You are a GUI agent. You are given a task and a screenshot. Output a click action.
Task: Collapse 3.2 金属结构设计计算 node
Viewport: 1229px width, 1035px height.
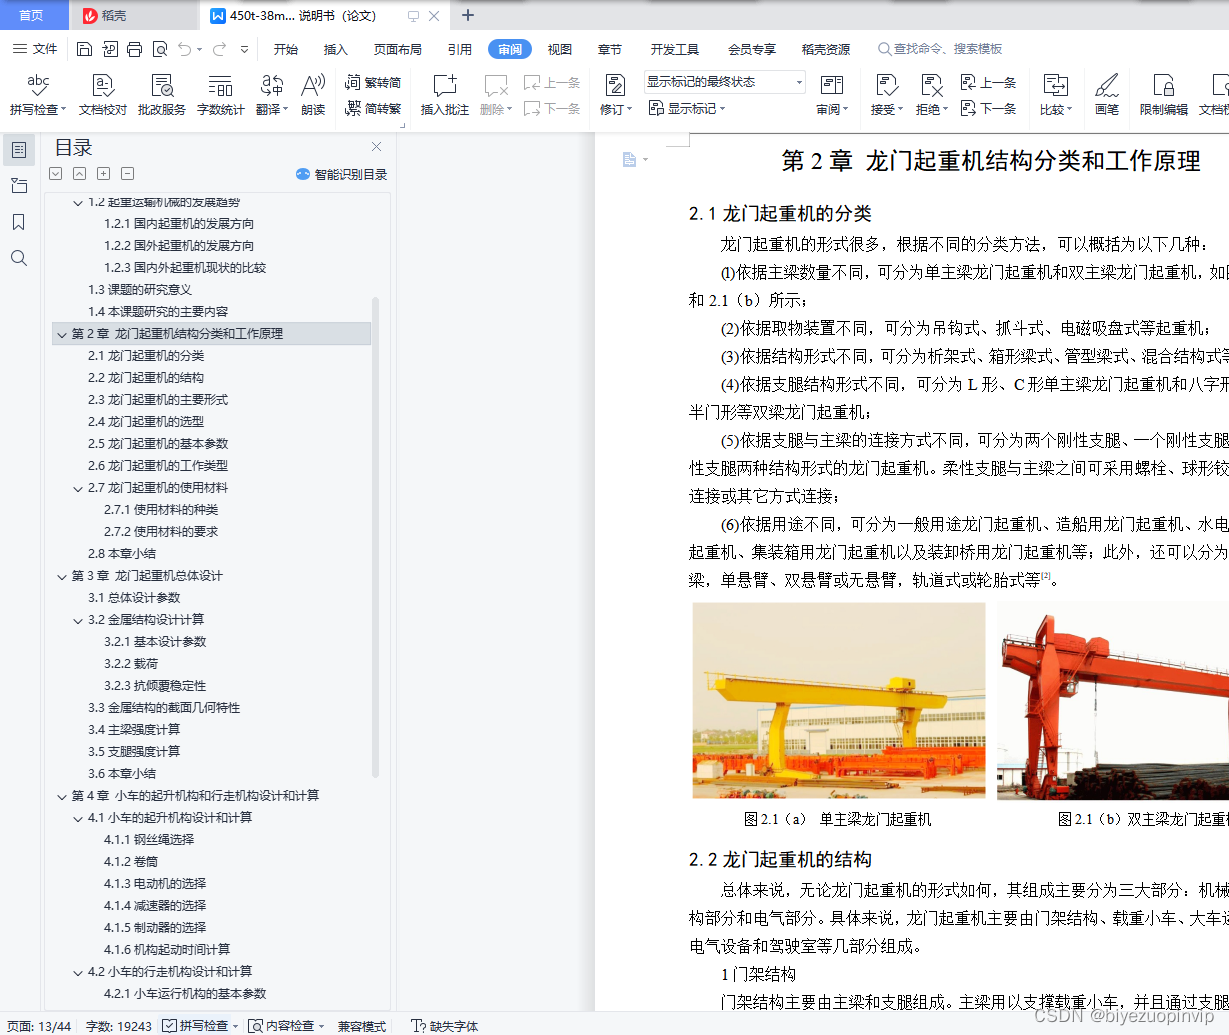click(x=78, y=620)
